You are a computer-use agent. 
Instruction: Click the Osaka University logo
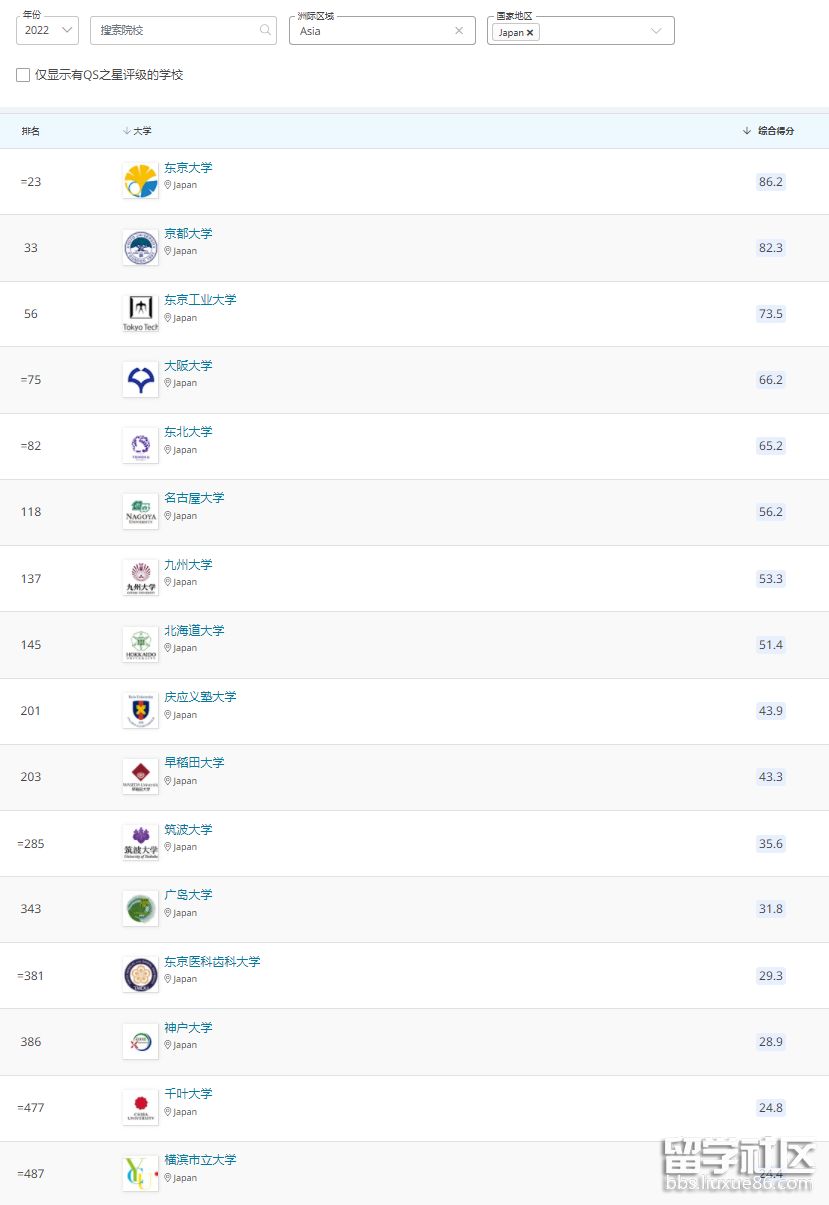point(140,379)
